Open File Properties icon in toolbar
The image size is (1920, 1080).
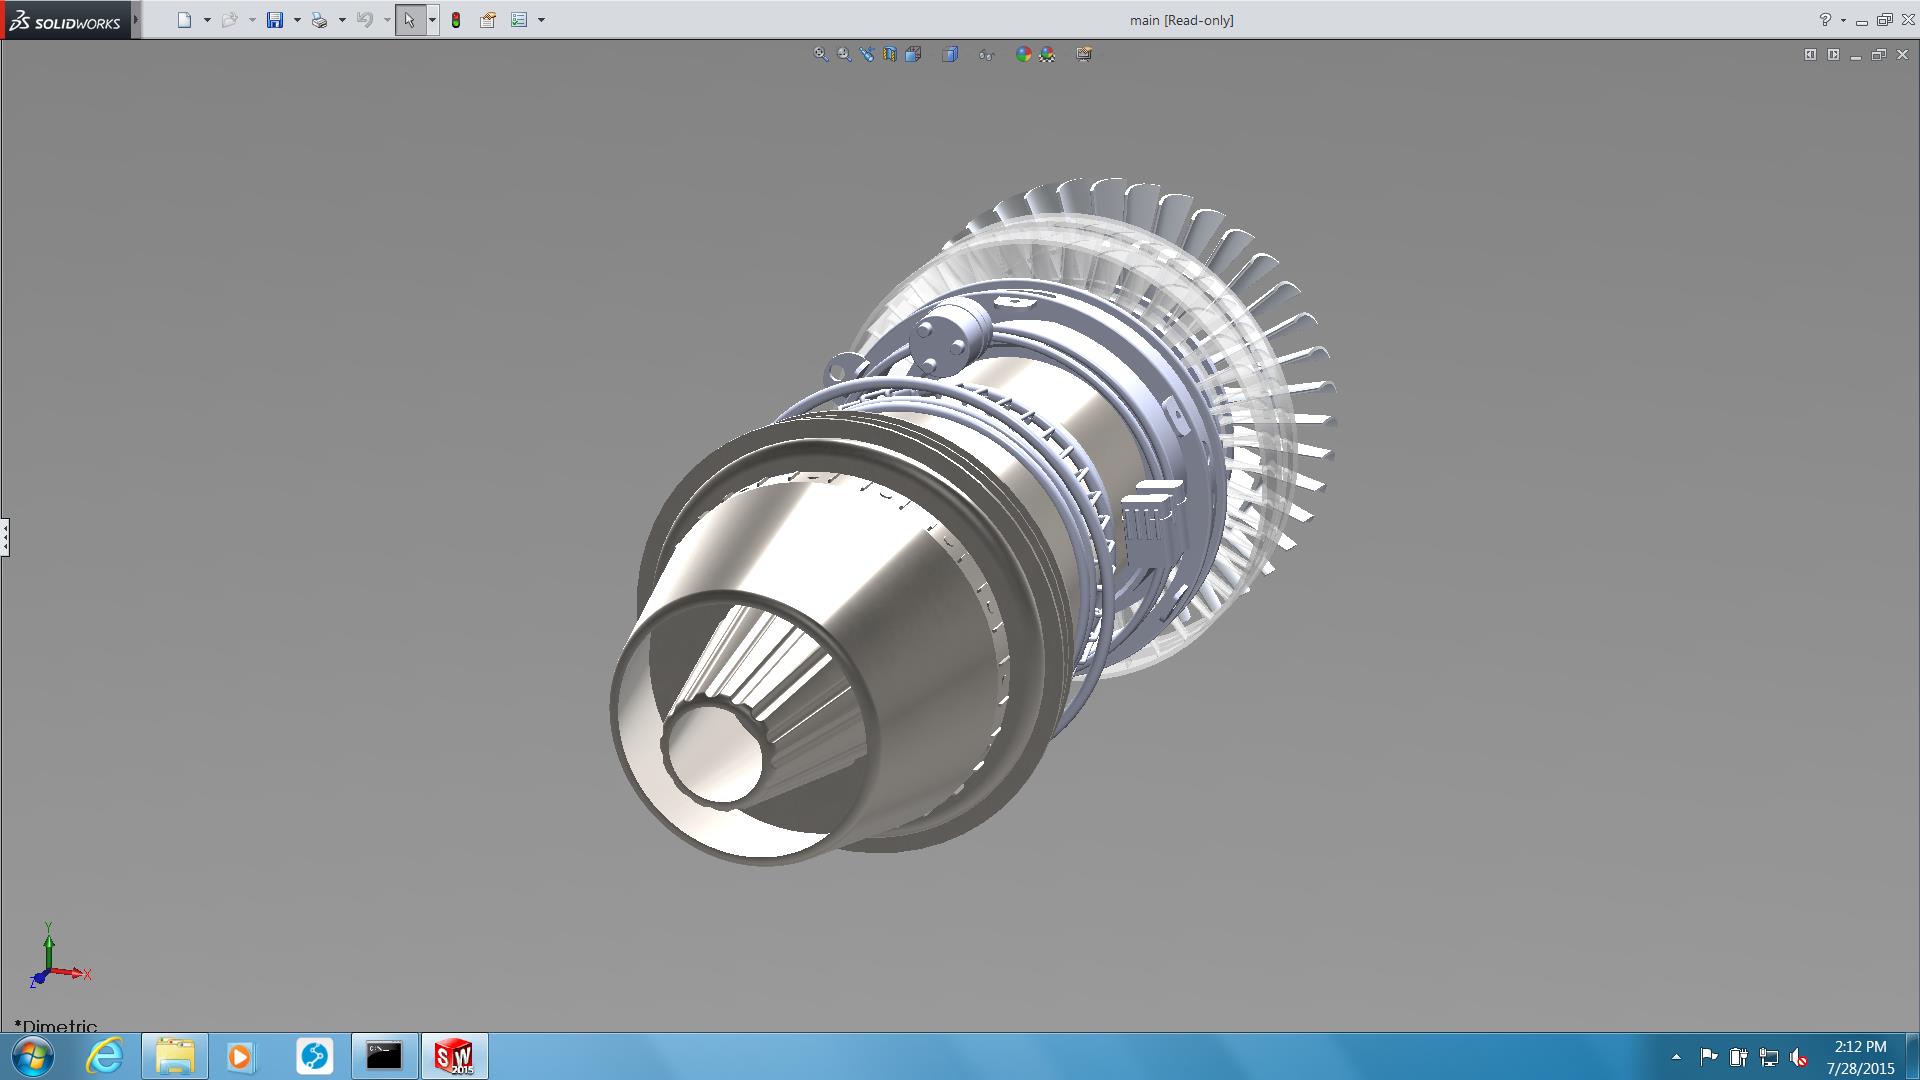point(488,20)
